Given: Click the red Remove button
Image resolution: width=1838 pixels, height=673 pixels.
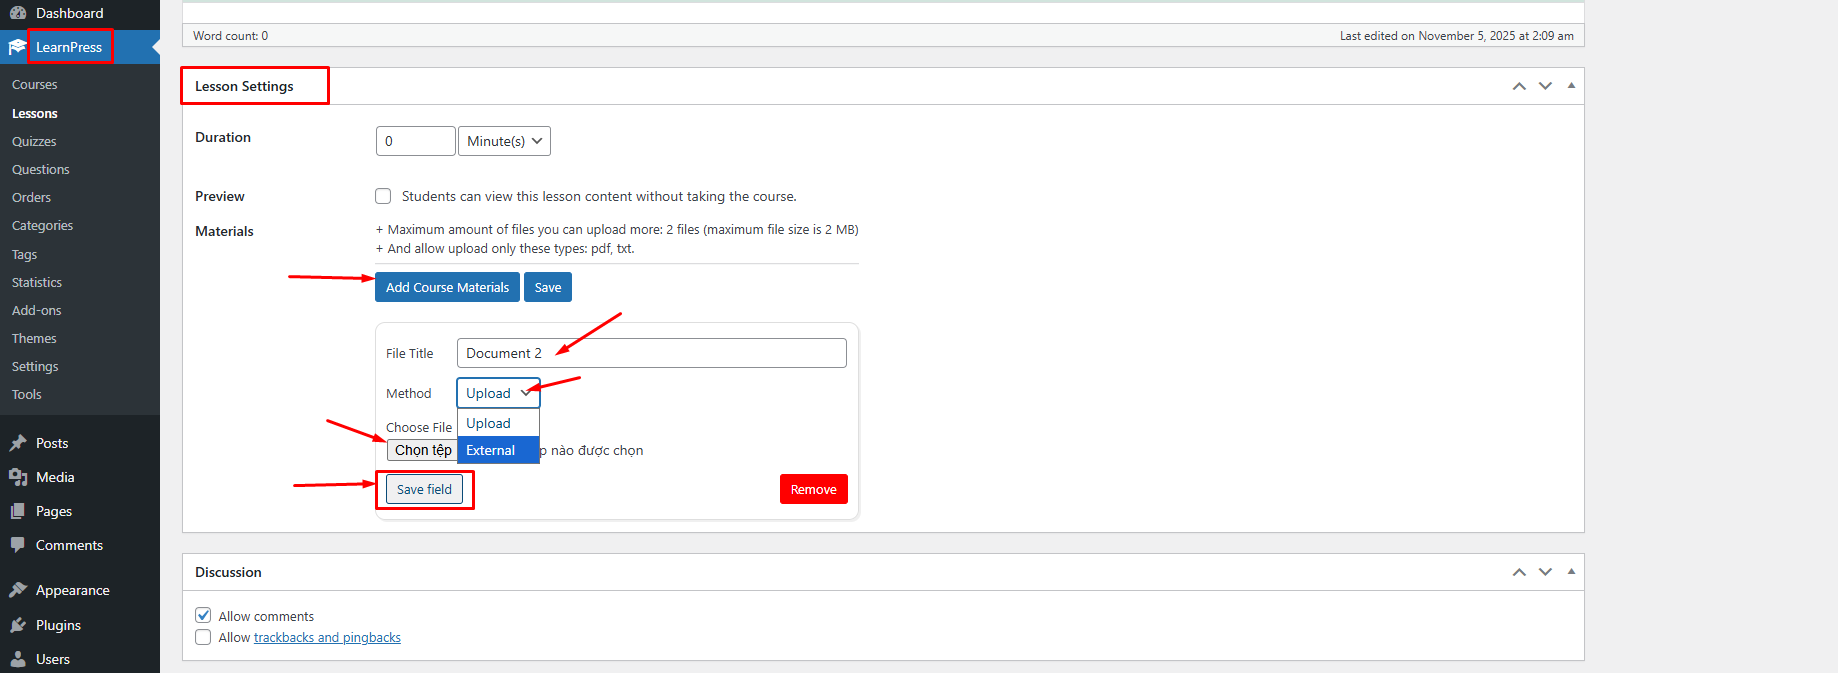Looking at the screenshot, I should coord(813,489).
